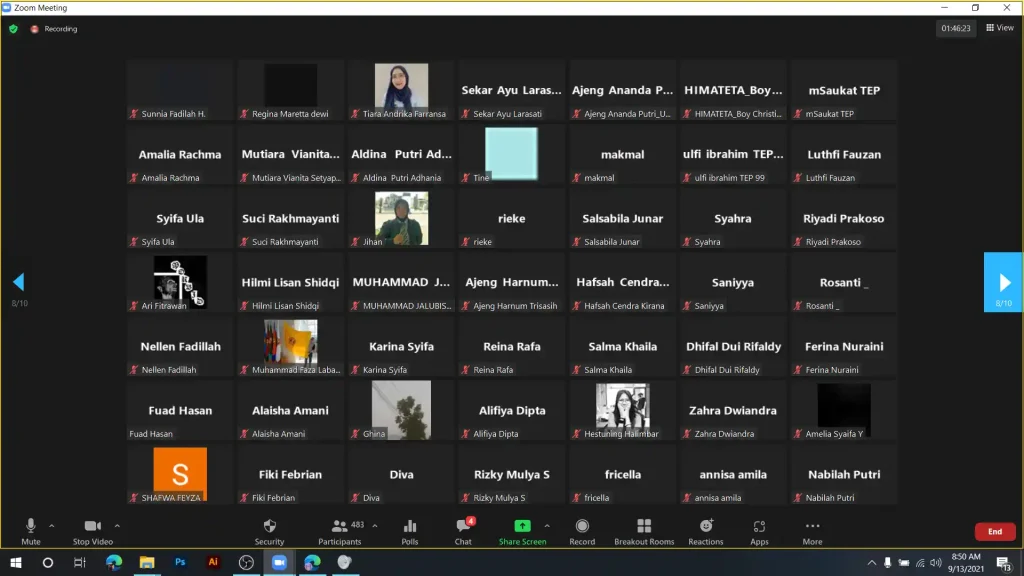1024x576 pixels.
Task: Open the Security shield menu
Action: [269, 532]
